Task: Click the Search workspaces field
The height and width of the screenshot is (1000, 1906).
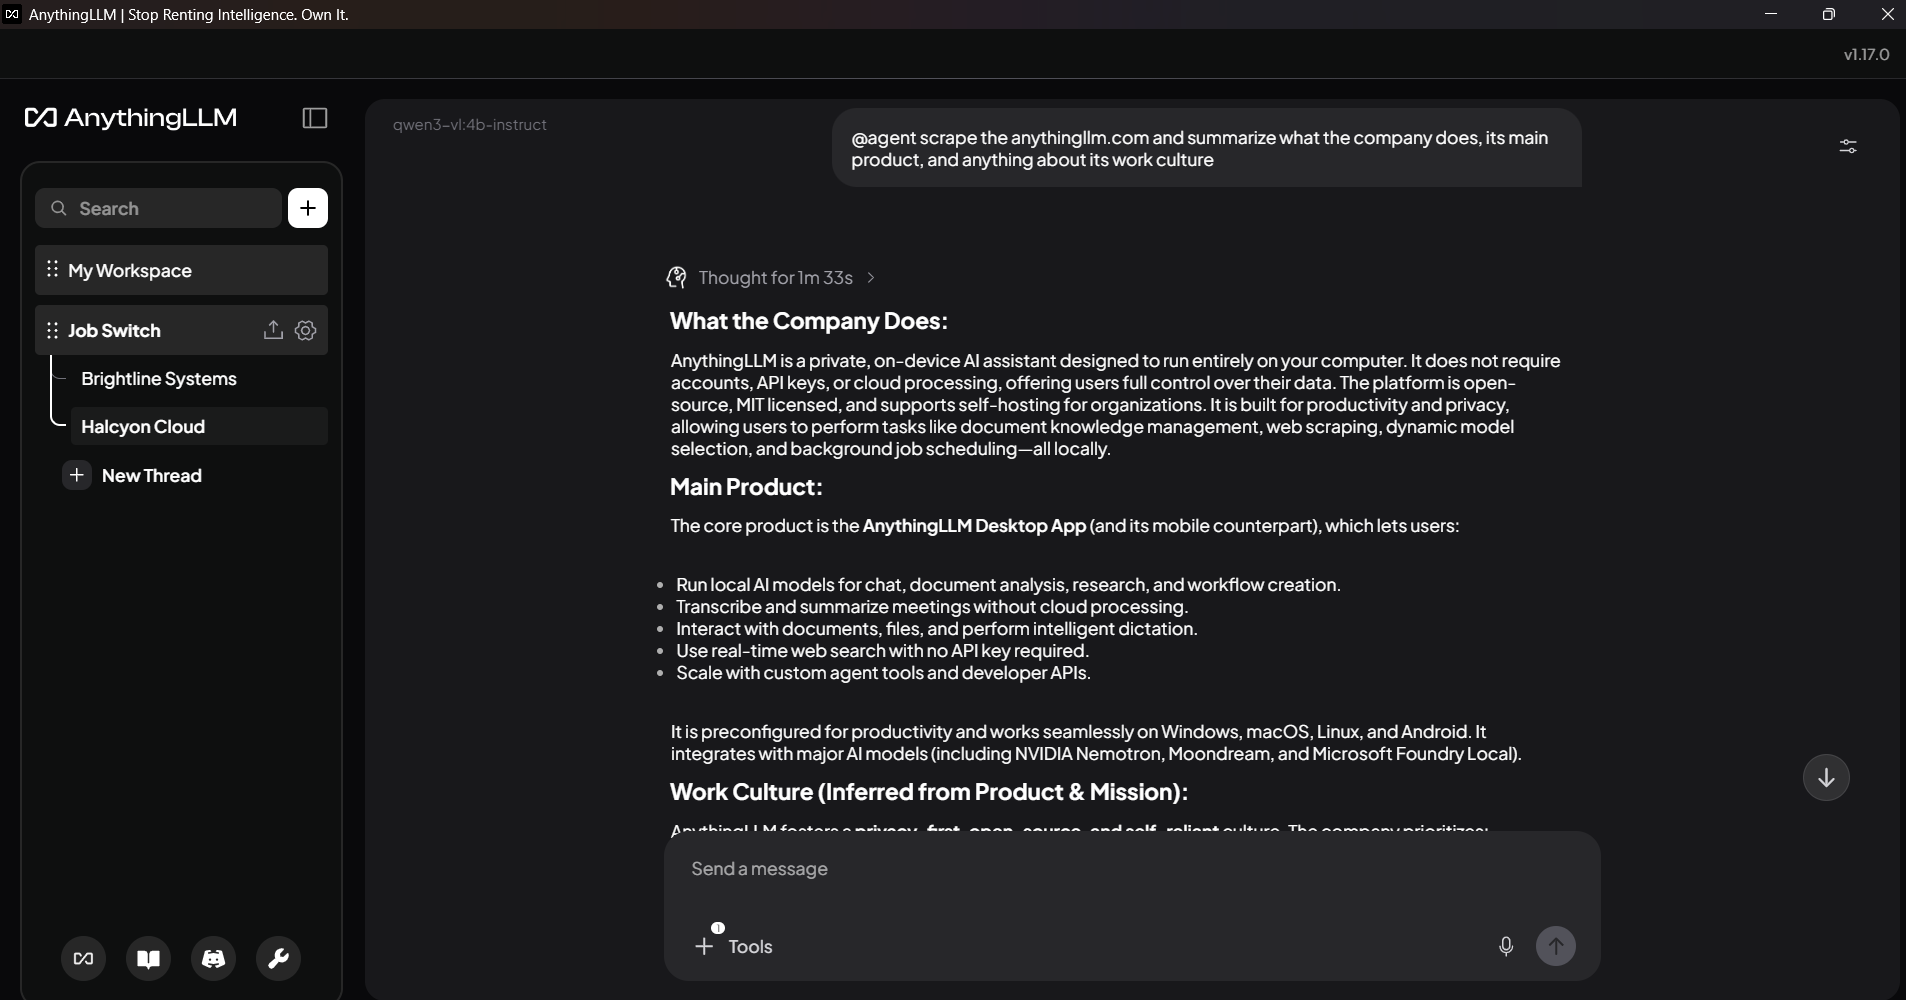Action: click(158, 208)
